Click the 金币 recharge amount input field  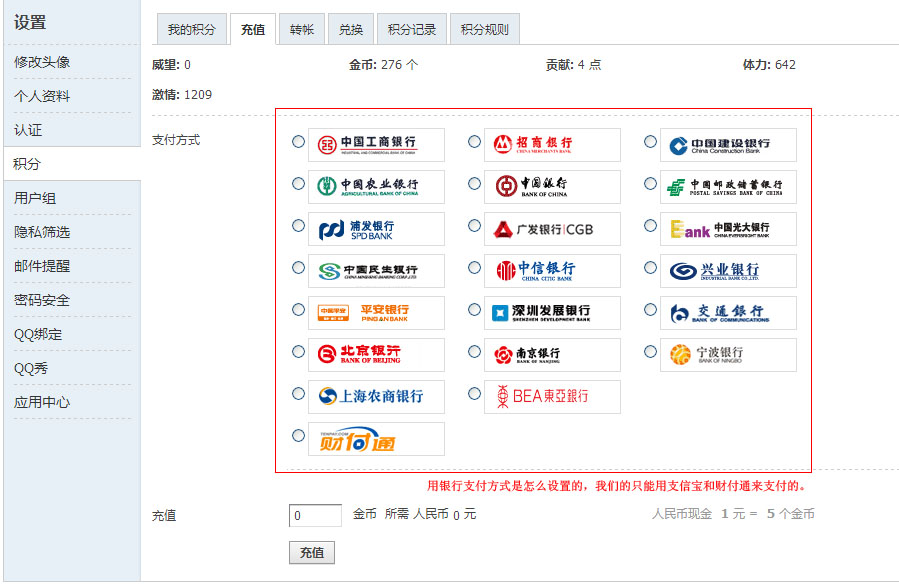click(x=315, y=515)
